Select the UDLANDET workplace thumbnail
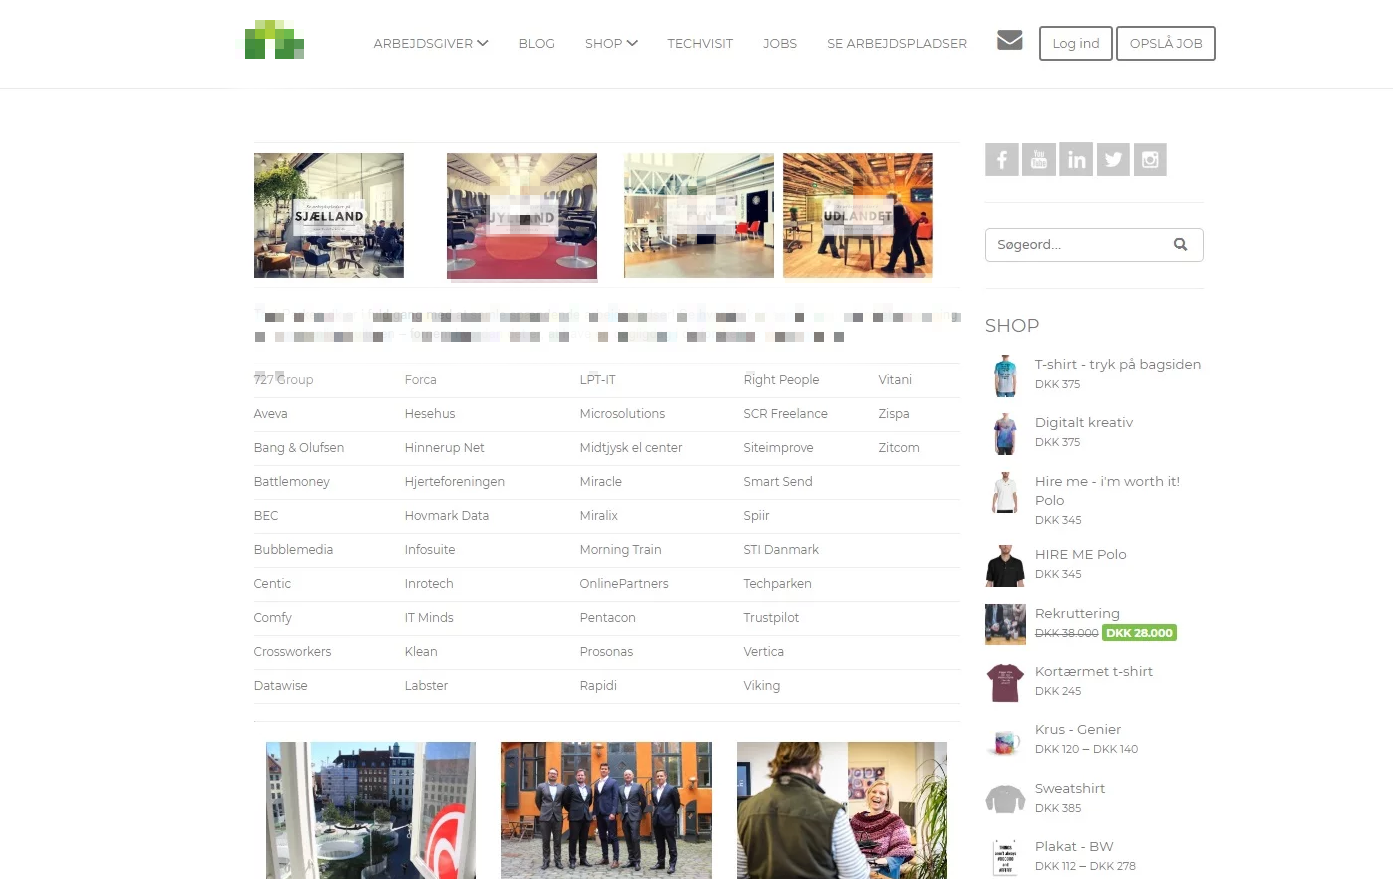The image size is (1393, 879). point(857,215)
